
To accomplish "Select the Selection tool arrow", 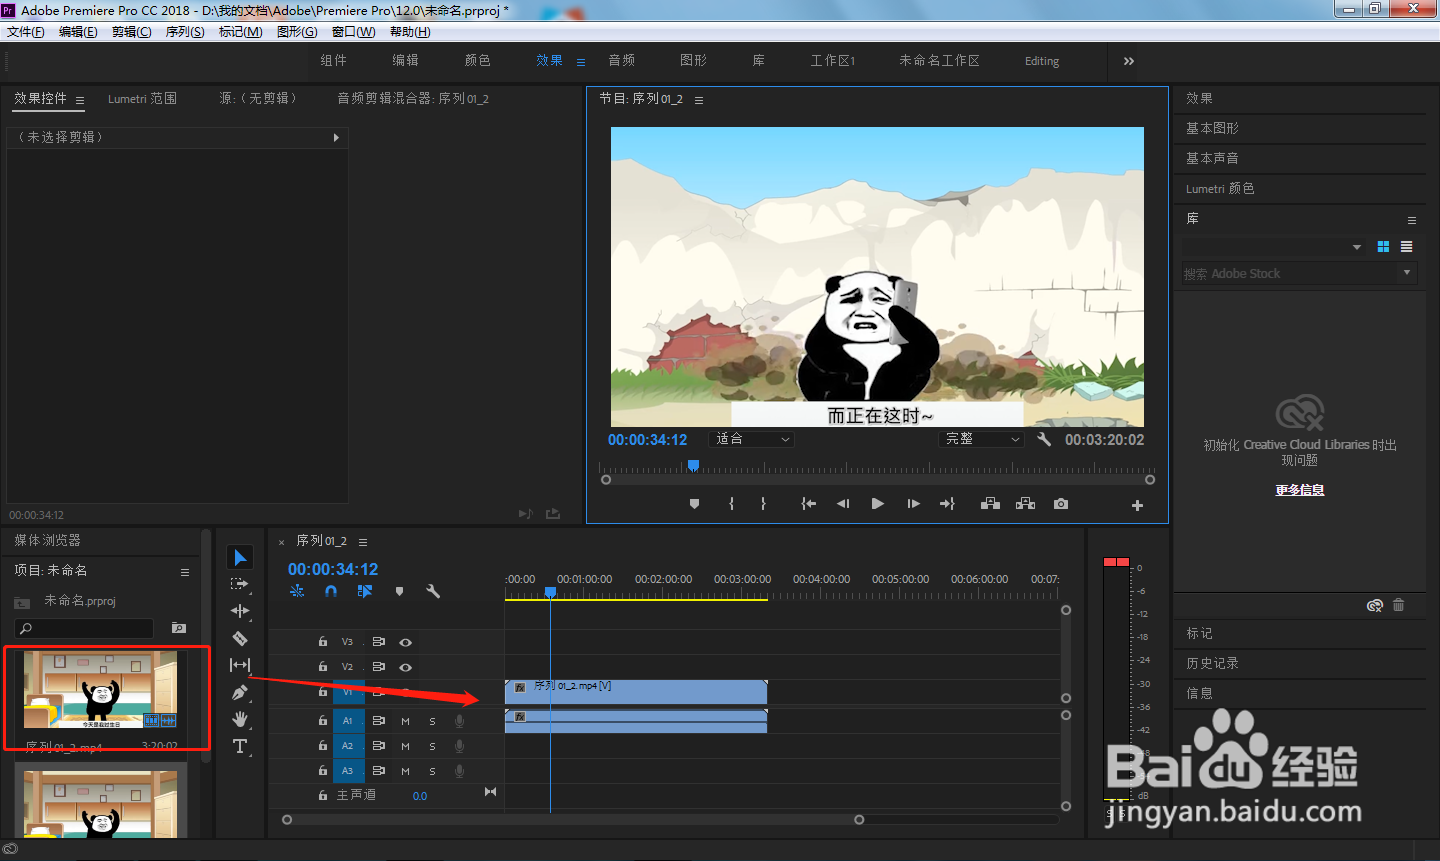I will 240,557.
